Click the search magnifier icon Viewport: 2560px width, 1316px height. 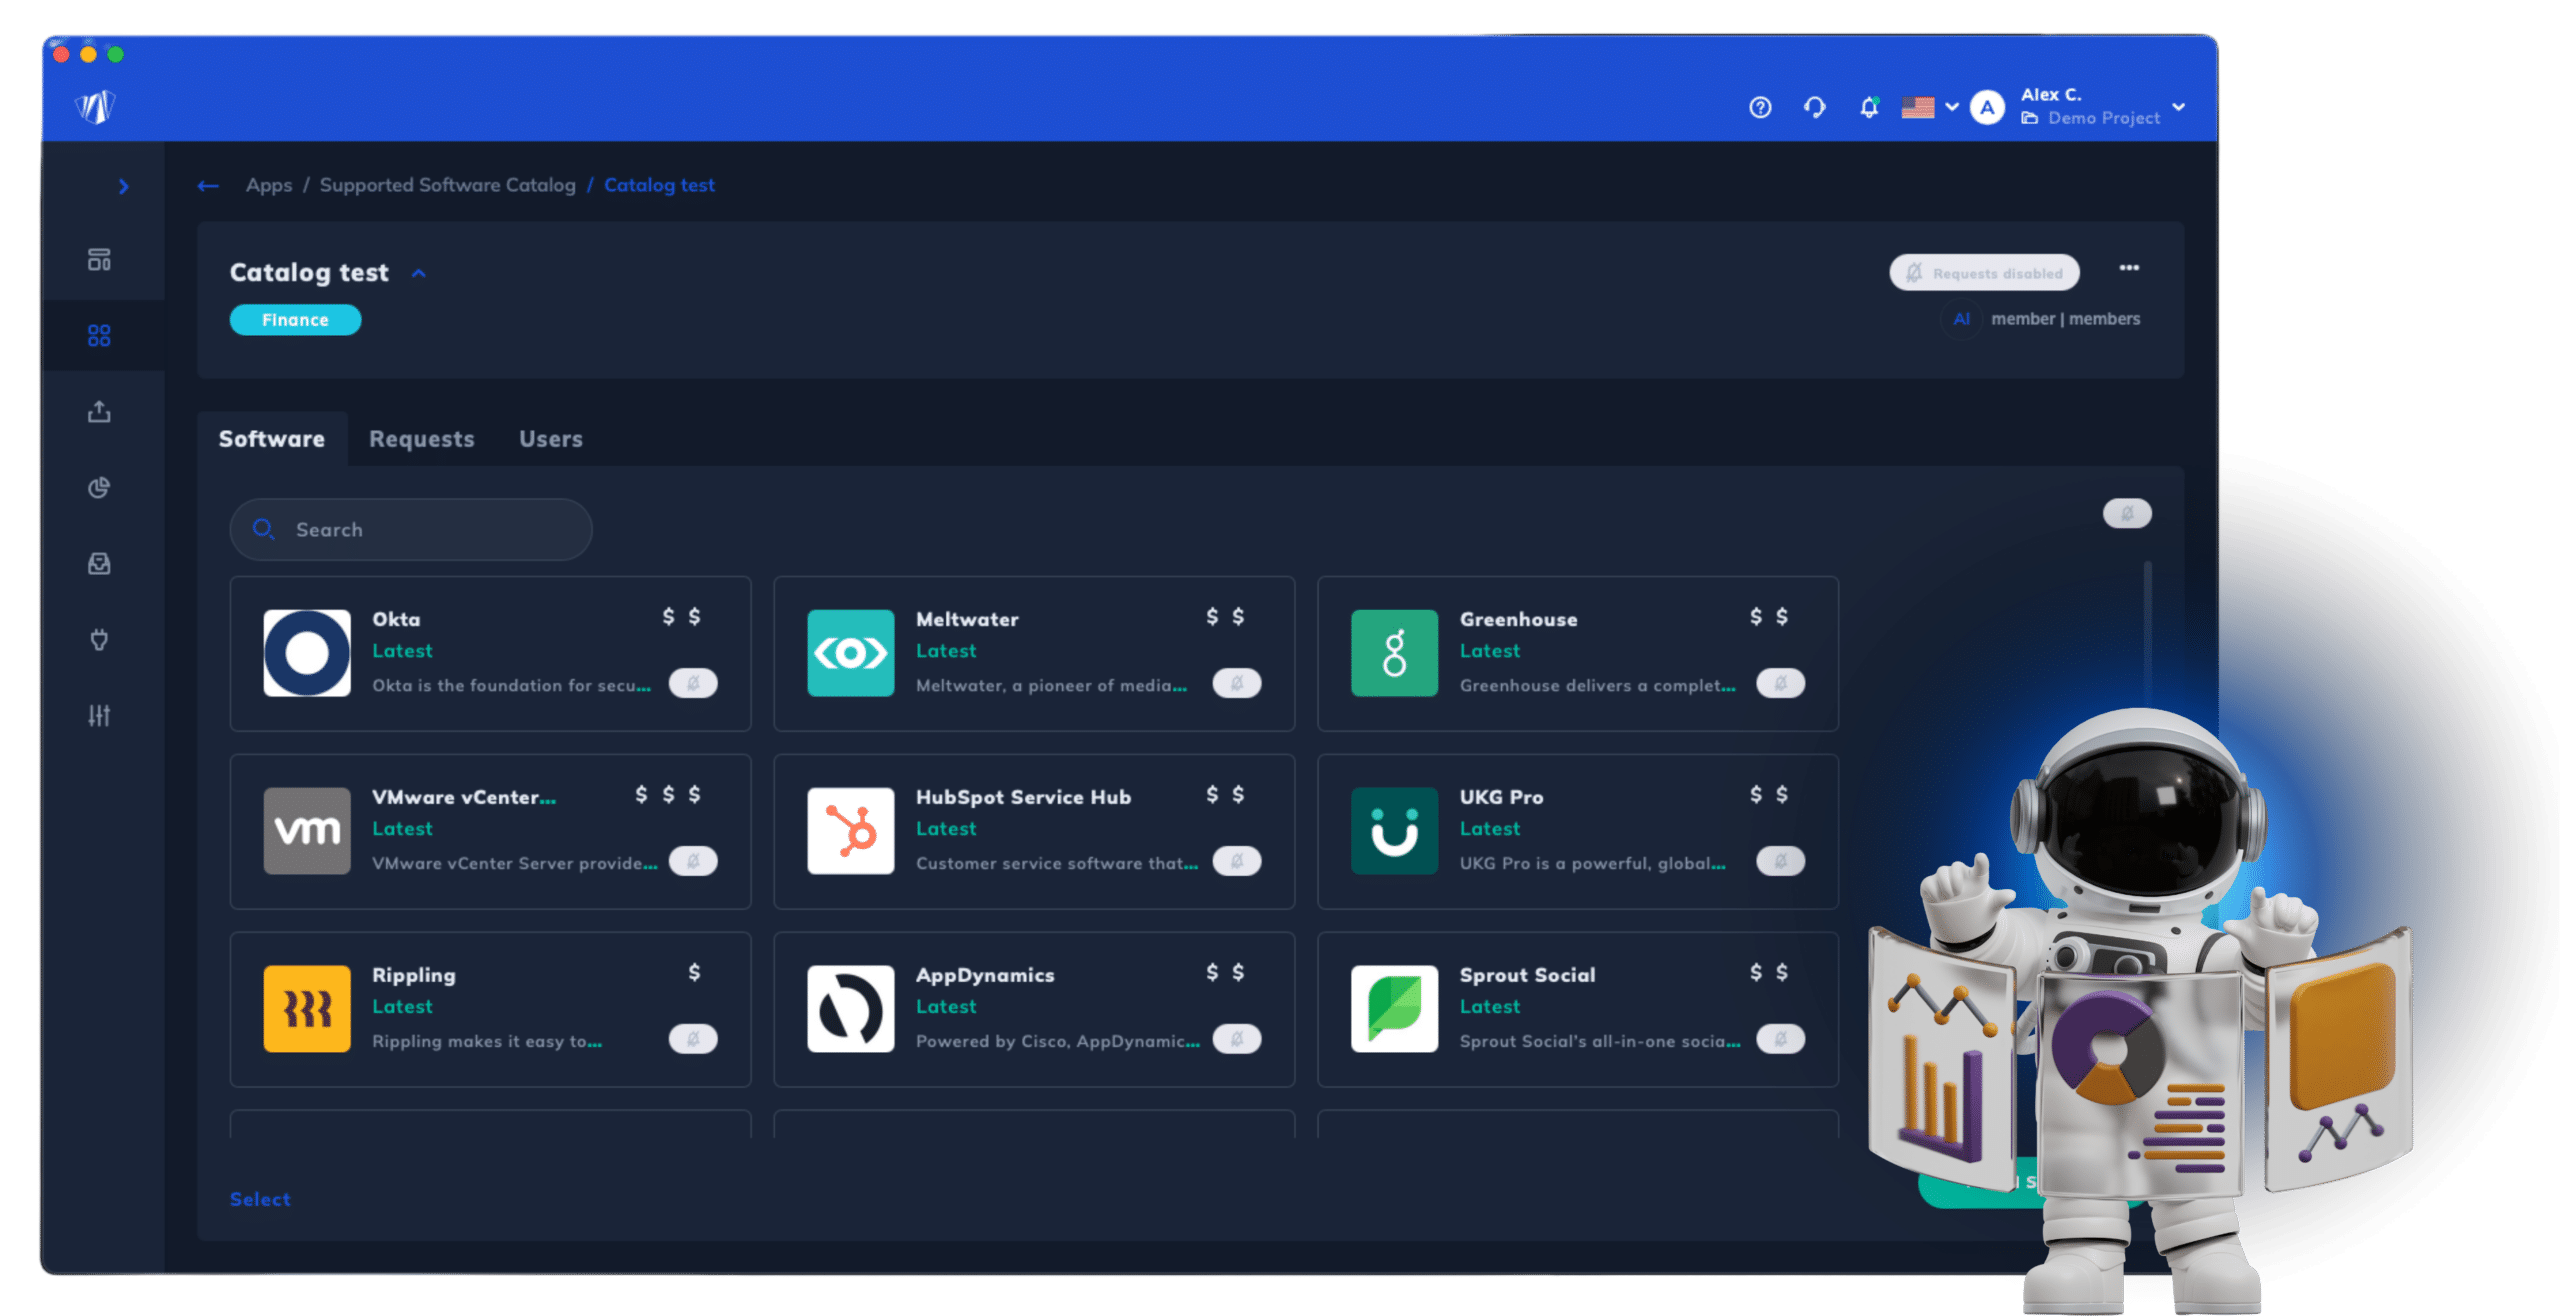(264, 529)
